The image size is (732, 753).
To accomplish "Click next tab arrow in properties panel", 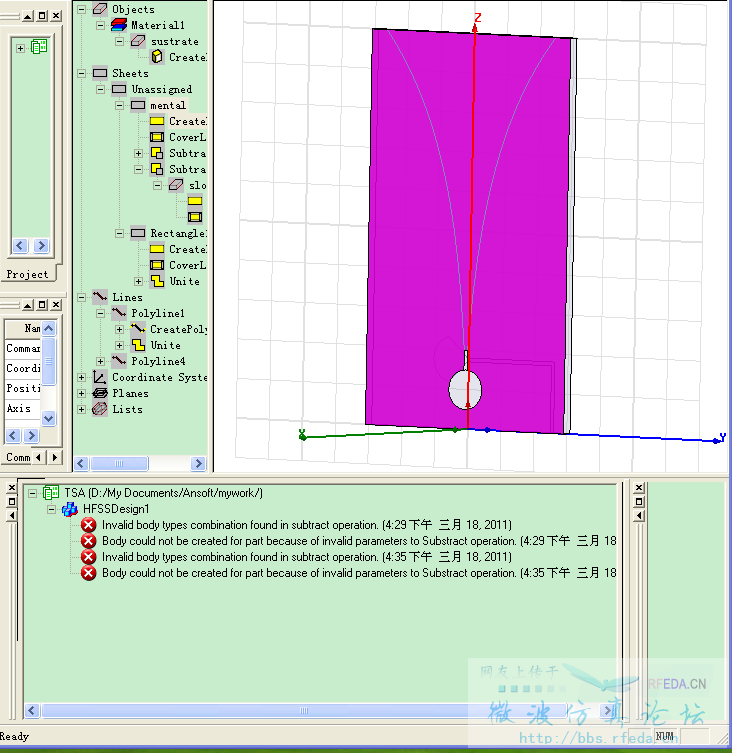I will pos(55,457).
